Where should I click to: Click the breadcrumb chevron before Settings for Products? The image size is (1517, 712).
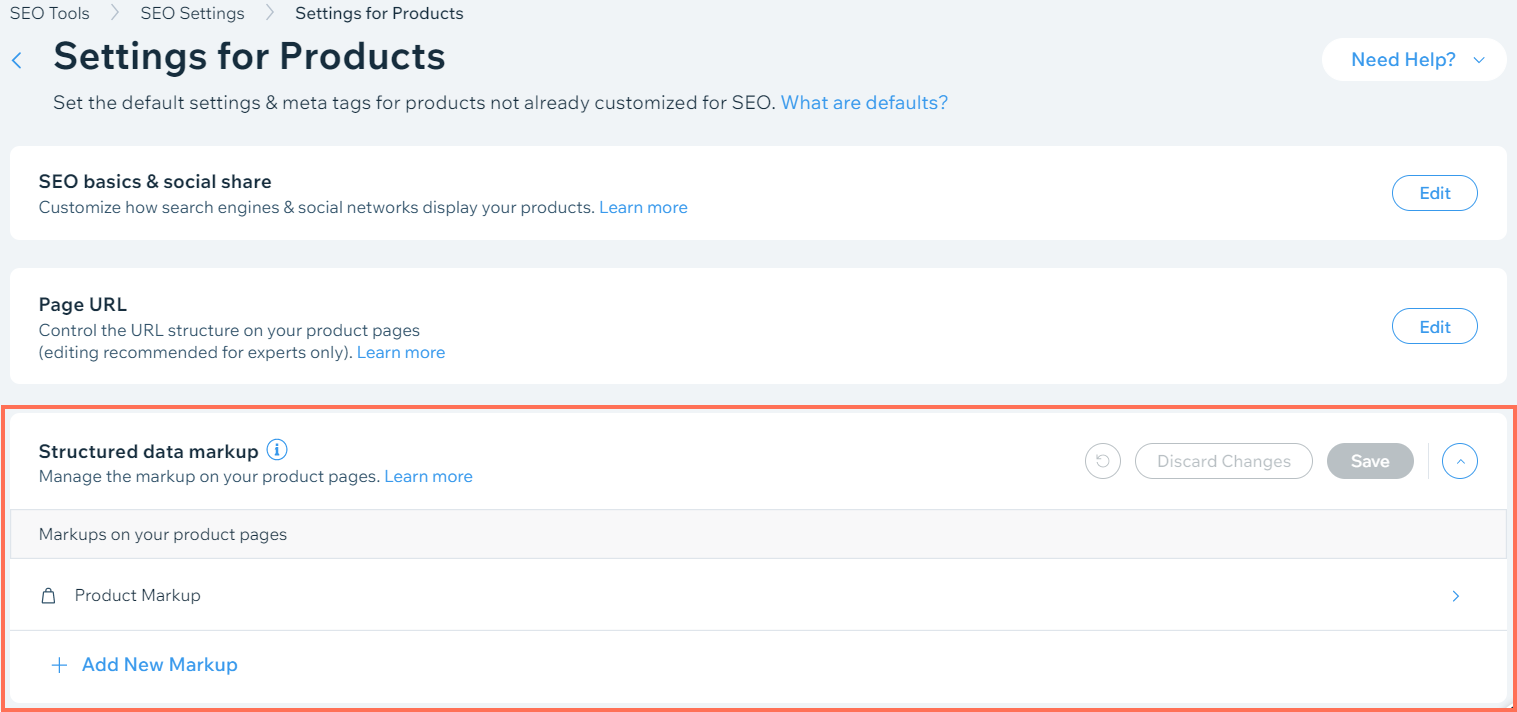[x=268, y=13]
